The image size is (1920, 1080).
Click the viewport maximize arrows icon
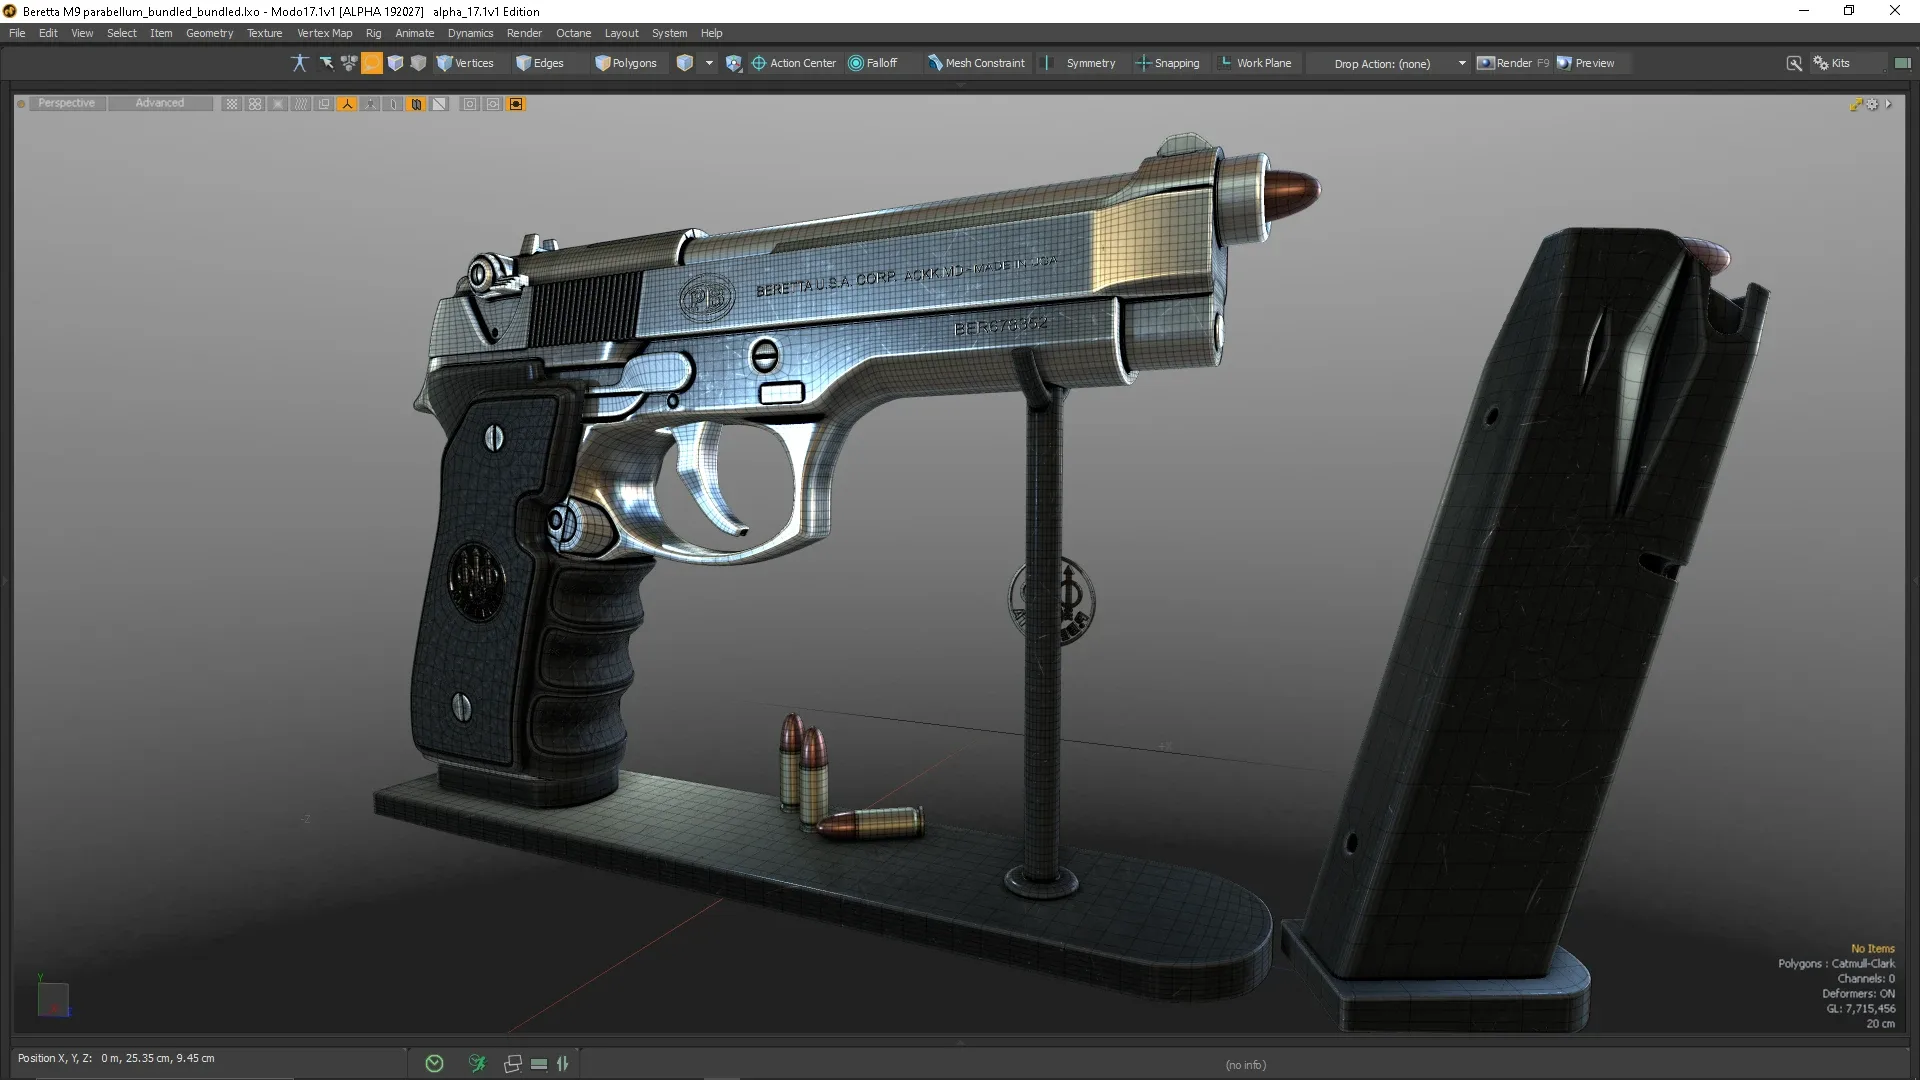coord(1856,104)
